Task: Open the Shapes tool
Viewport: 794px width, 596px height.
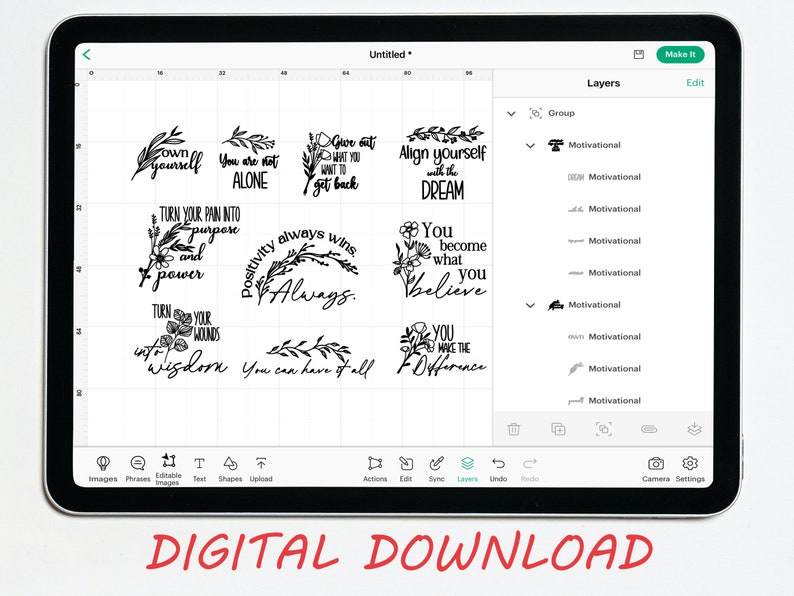Action: (x=230, y=468)
